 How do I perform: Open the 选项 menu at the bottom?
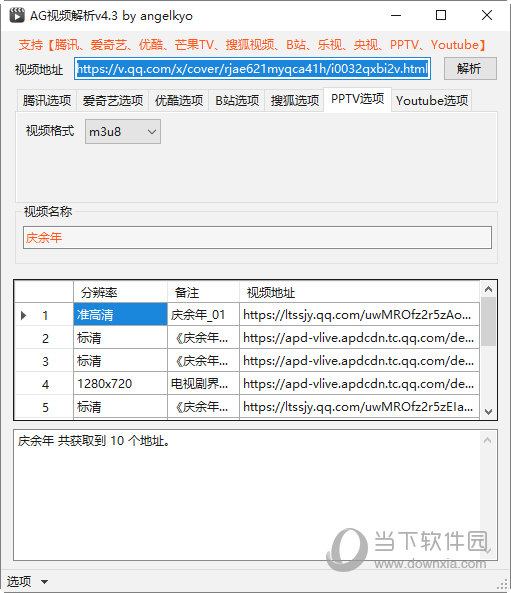[27, 581]
